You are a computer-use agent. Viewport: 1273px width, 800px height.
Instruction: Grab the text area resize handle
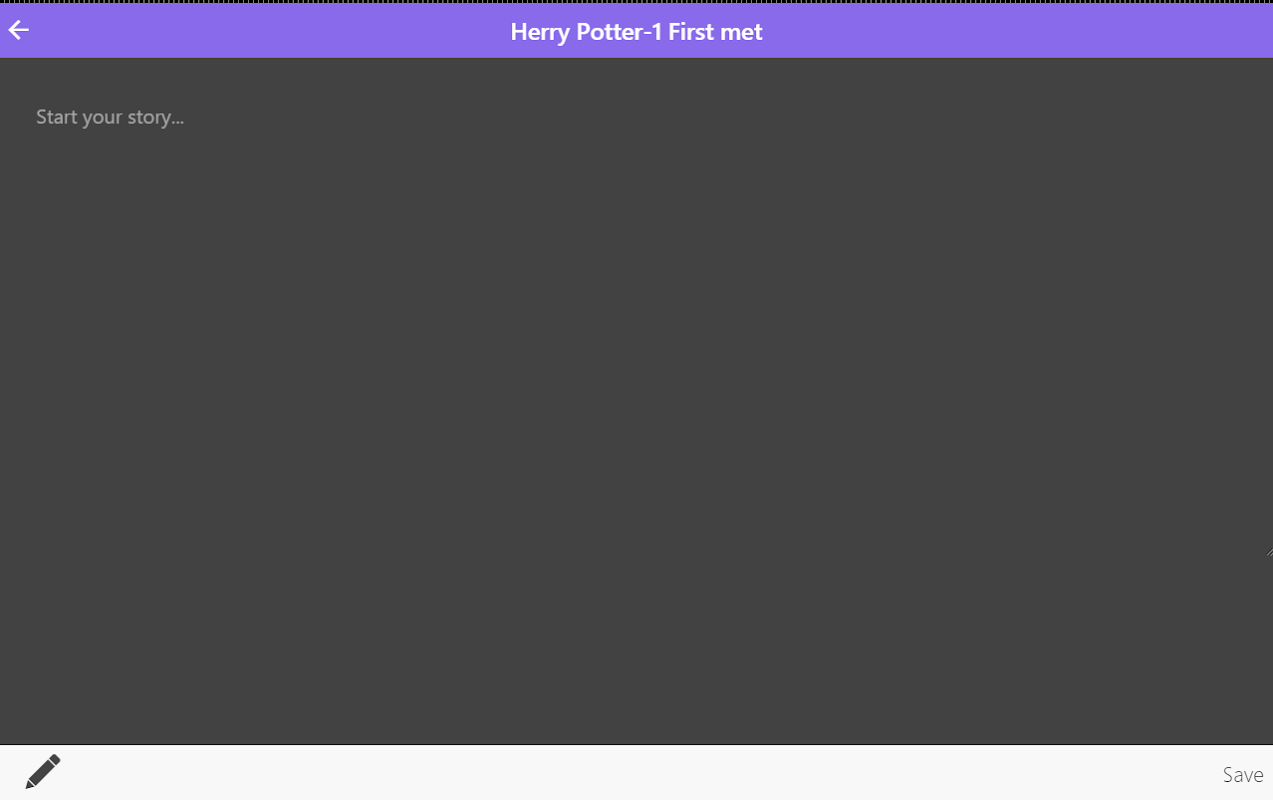(x=1268, y=550)
